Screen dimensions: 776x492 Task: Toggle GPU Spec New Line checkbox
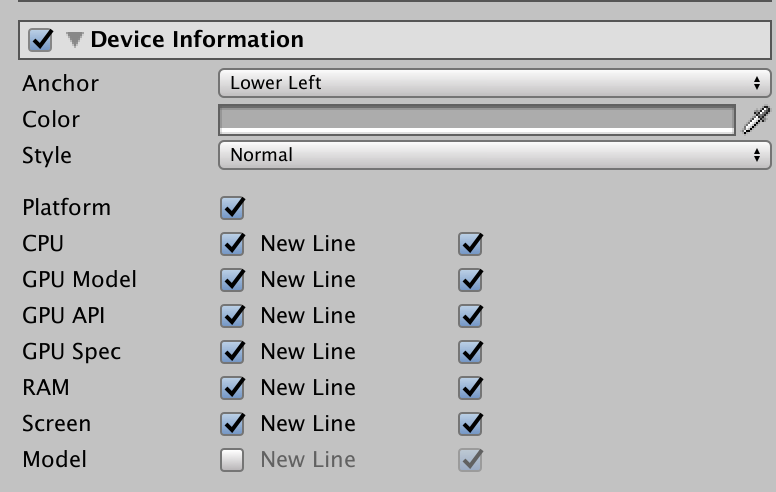coord(470,352)
